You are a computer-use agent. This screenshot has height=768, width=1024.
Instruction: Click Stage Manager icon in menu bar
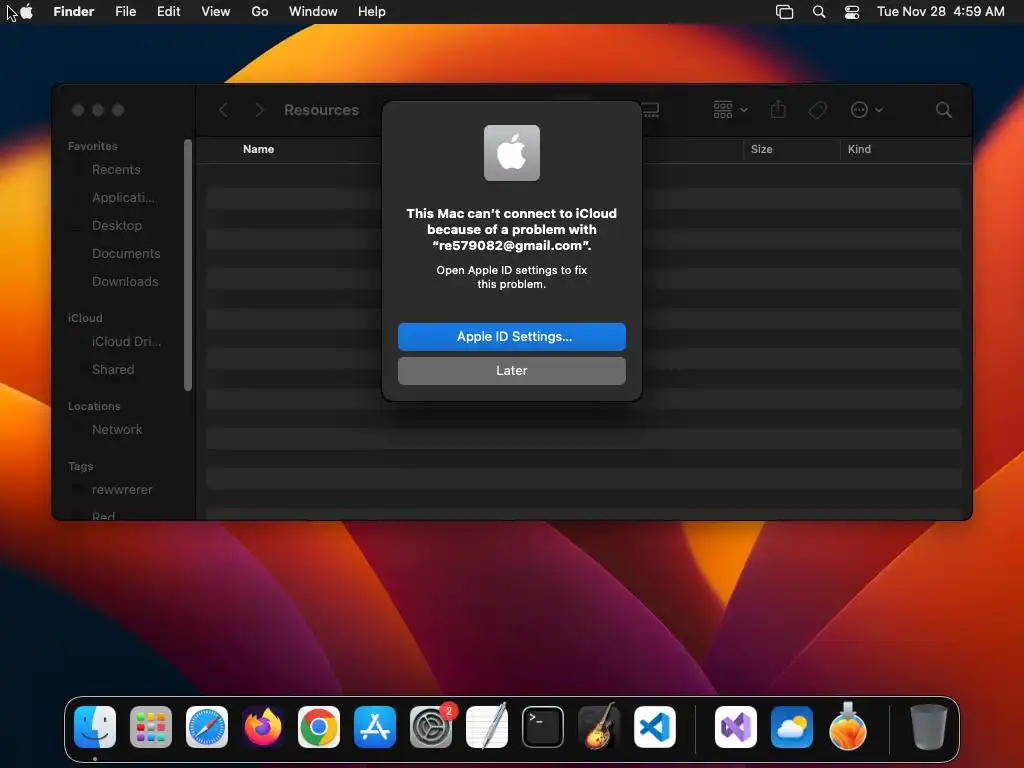coord(784,12)
